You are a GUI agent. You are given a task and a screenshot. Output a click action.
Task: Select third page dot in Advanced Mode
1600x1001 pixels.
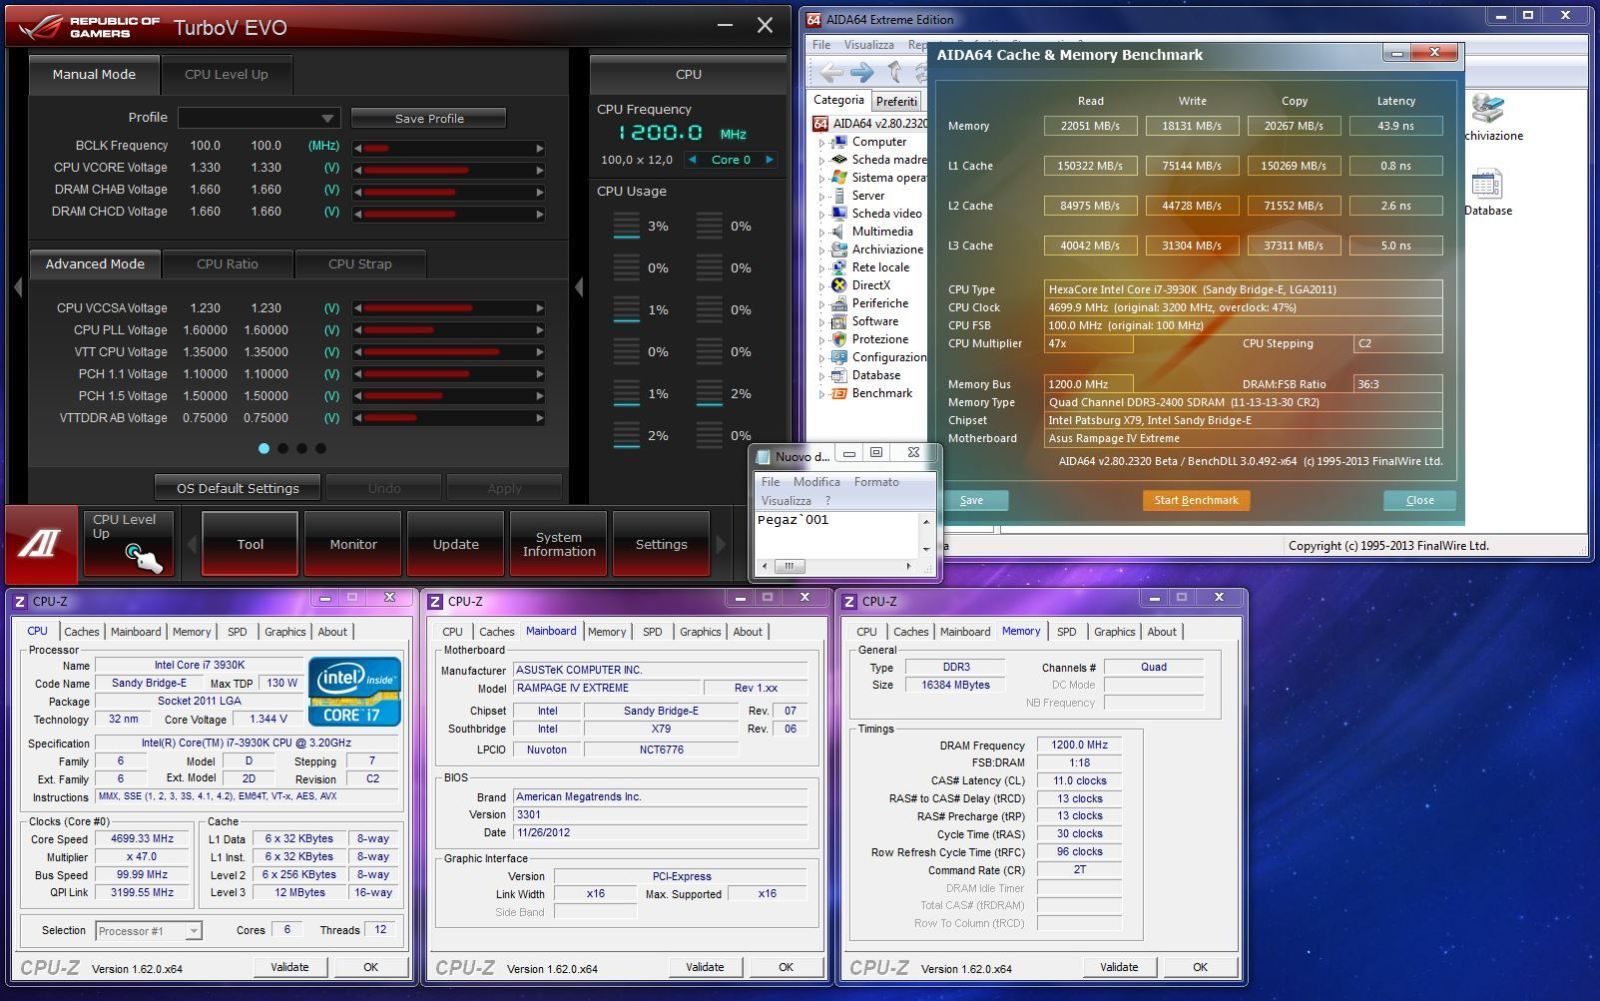[x=302, y=449]
